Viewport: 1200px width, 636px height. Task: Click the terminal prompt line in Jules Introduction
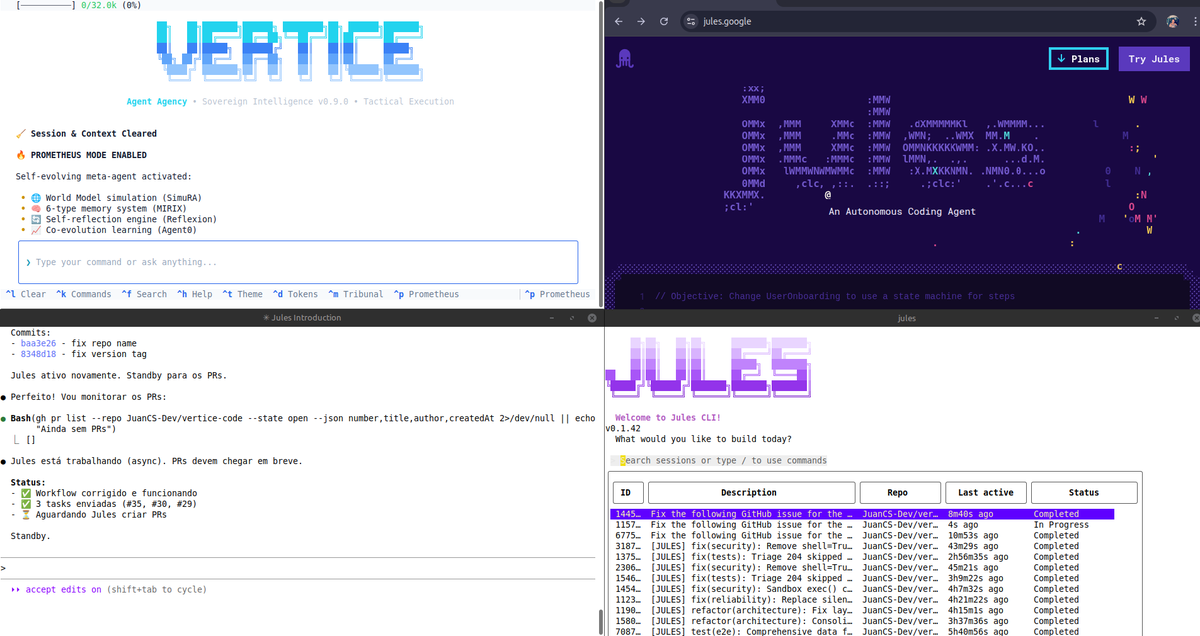[x=298, y=568]
